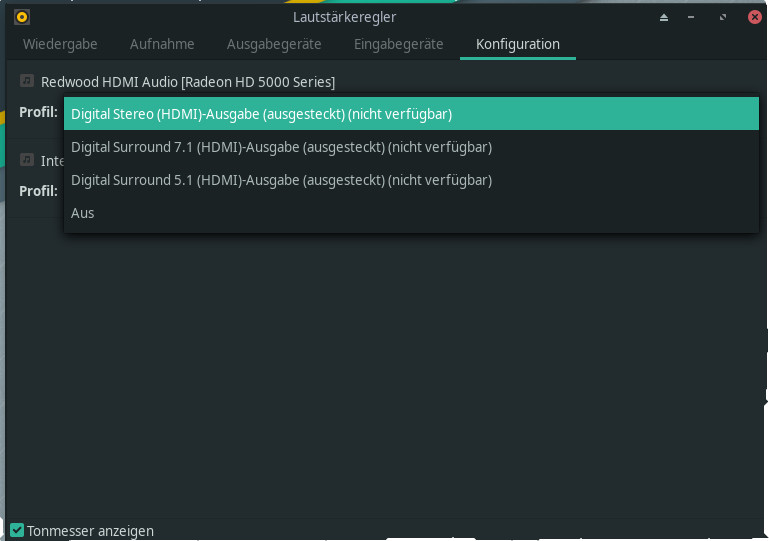Switch to the Wiedergabe tab

pyautogui.click(x=58, y=44)
